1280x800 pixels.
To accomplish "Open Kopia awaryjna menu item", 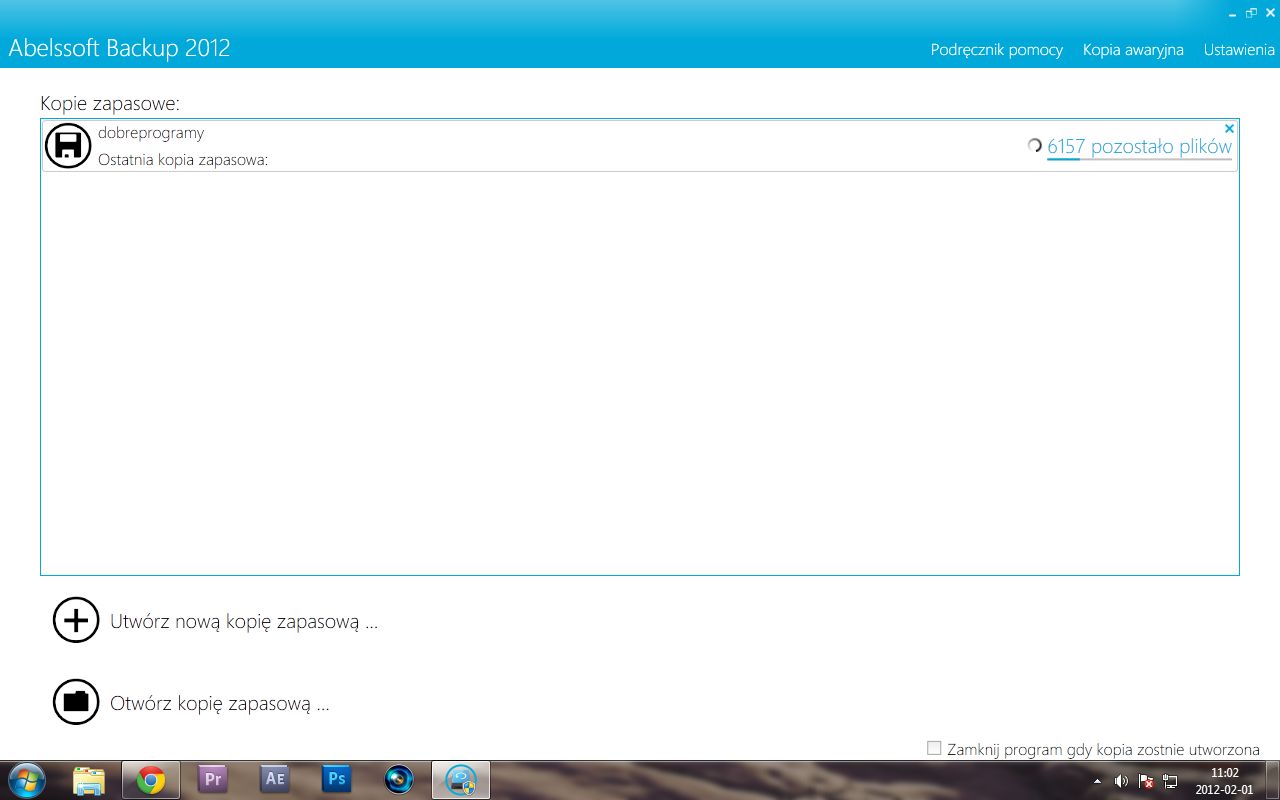I will coord(1133,49).
